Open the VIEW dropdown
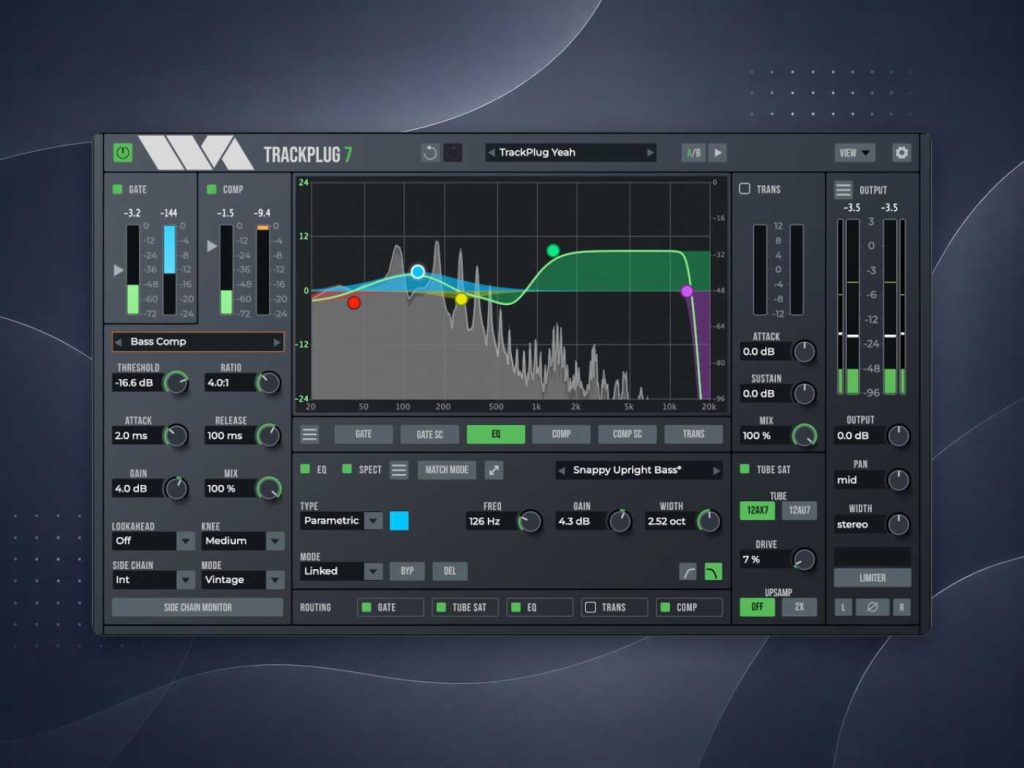1024x768 pixels. [855, 153]
